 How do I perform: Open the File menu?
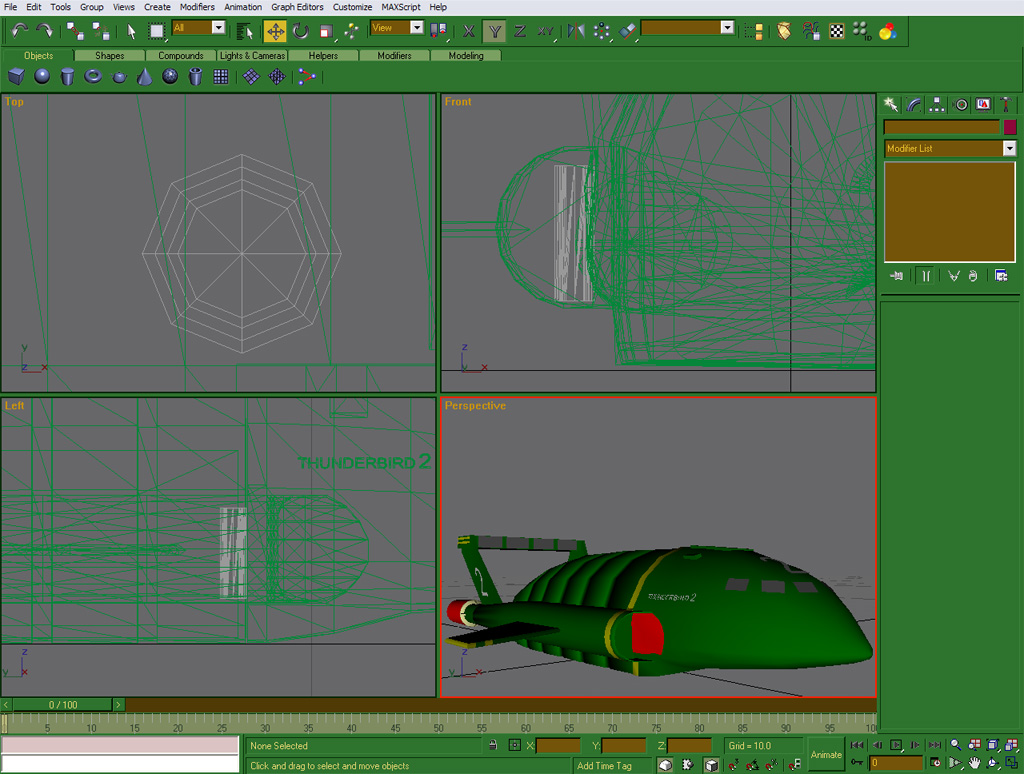click(10, 7)
